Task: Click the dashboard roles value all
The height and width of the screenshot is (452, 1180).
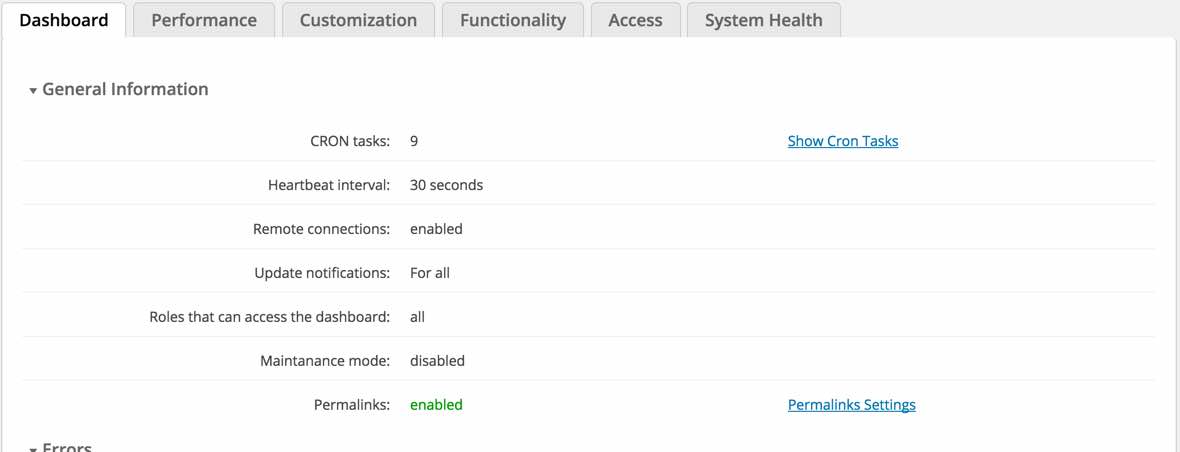Action: point(417,317)
